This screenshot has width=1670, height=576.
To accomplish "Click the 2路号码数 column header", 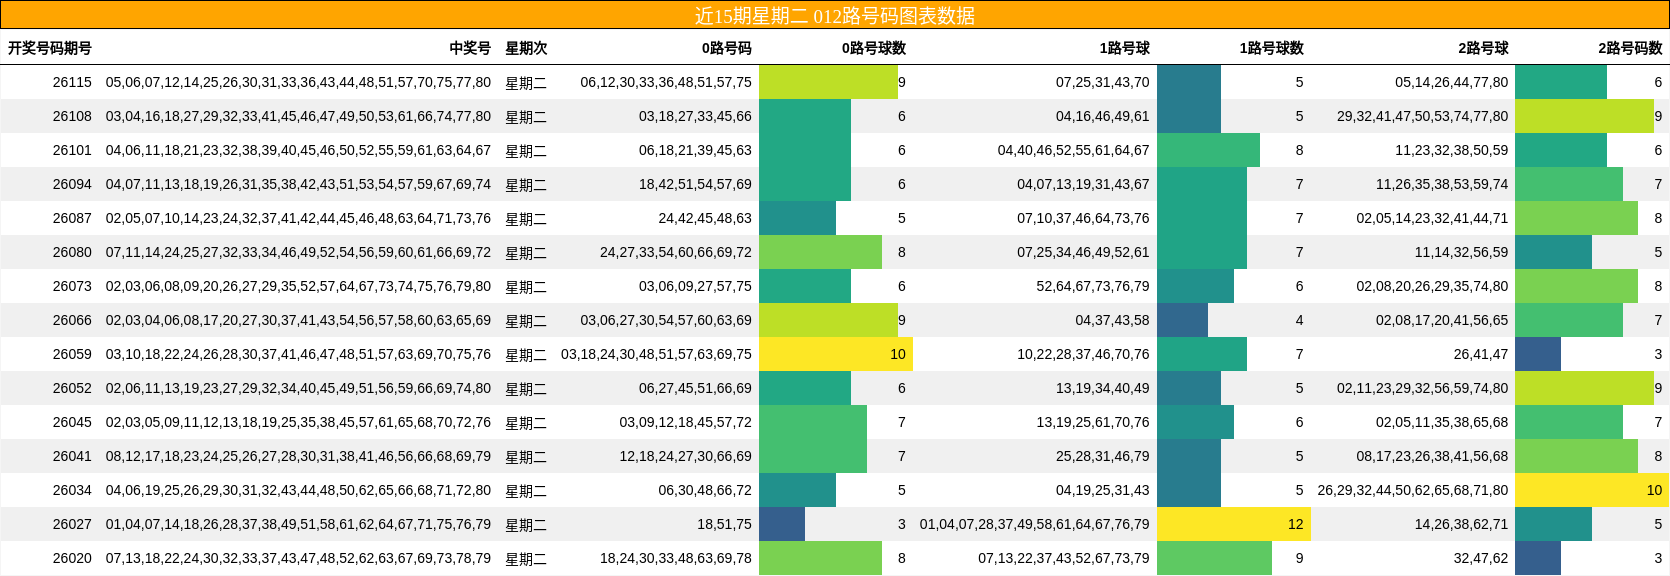I will [x=1630, y=48].
